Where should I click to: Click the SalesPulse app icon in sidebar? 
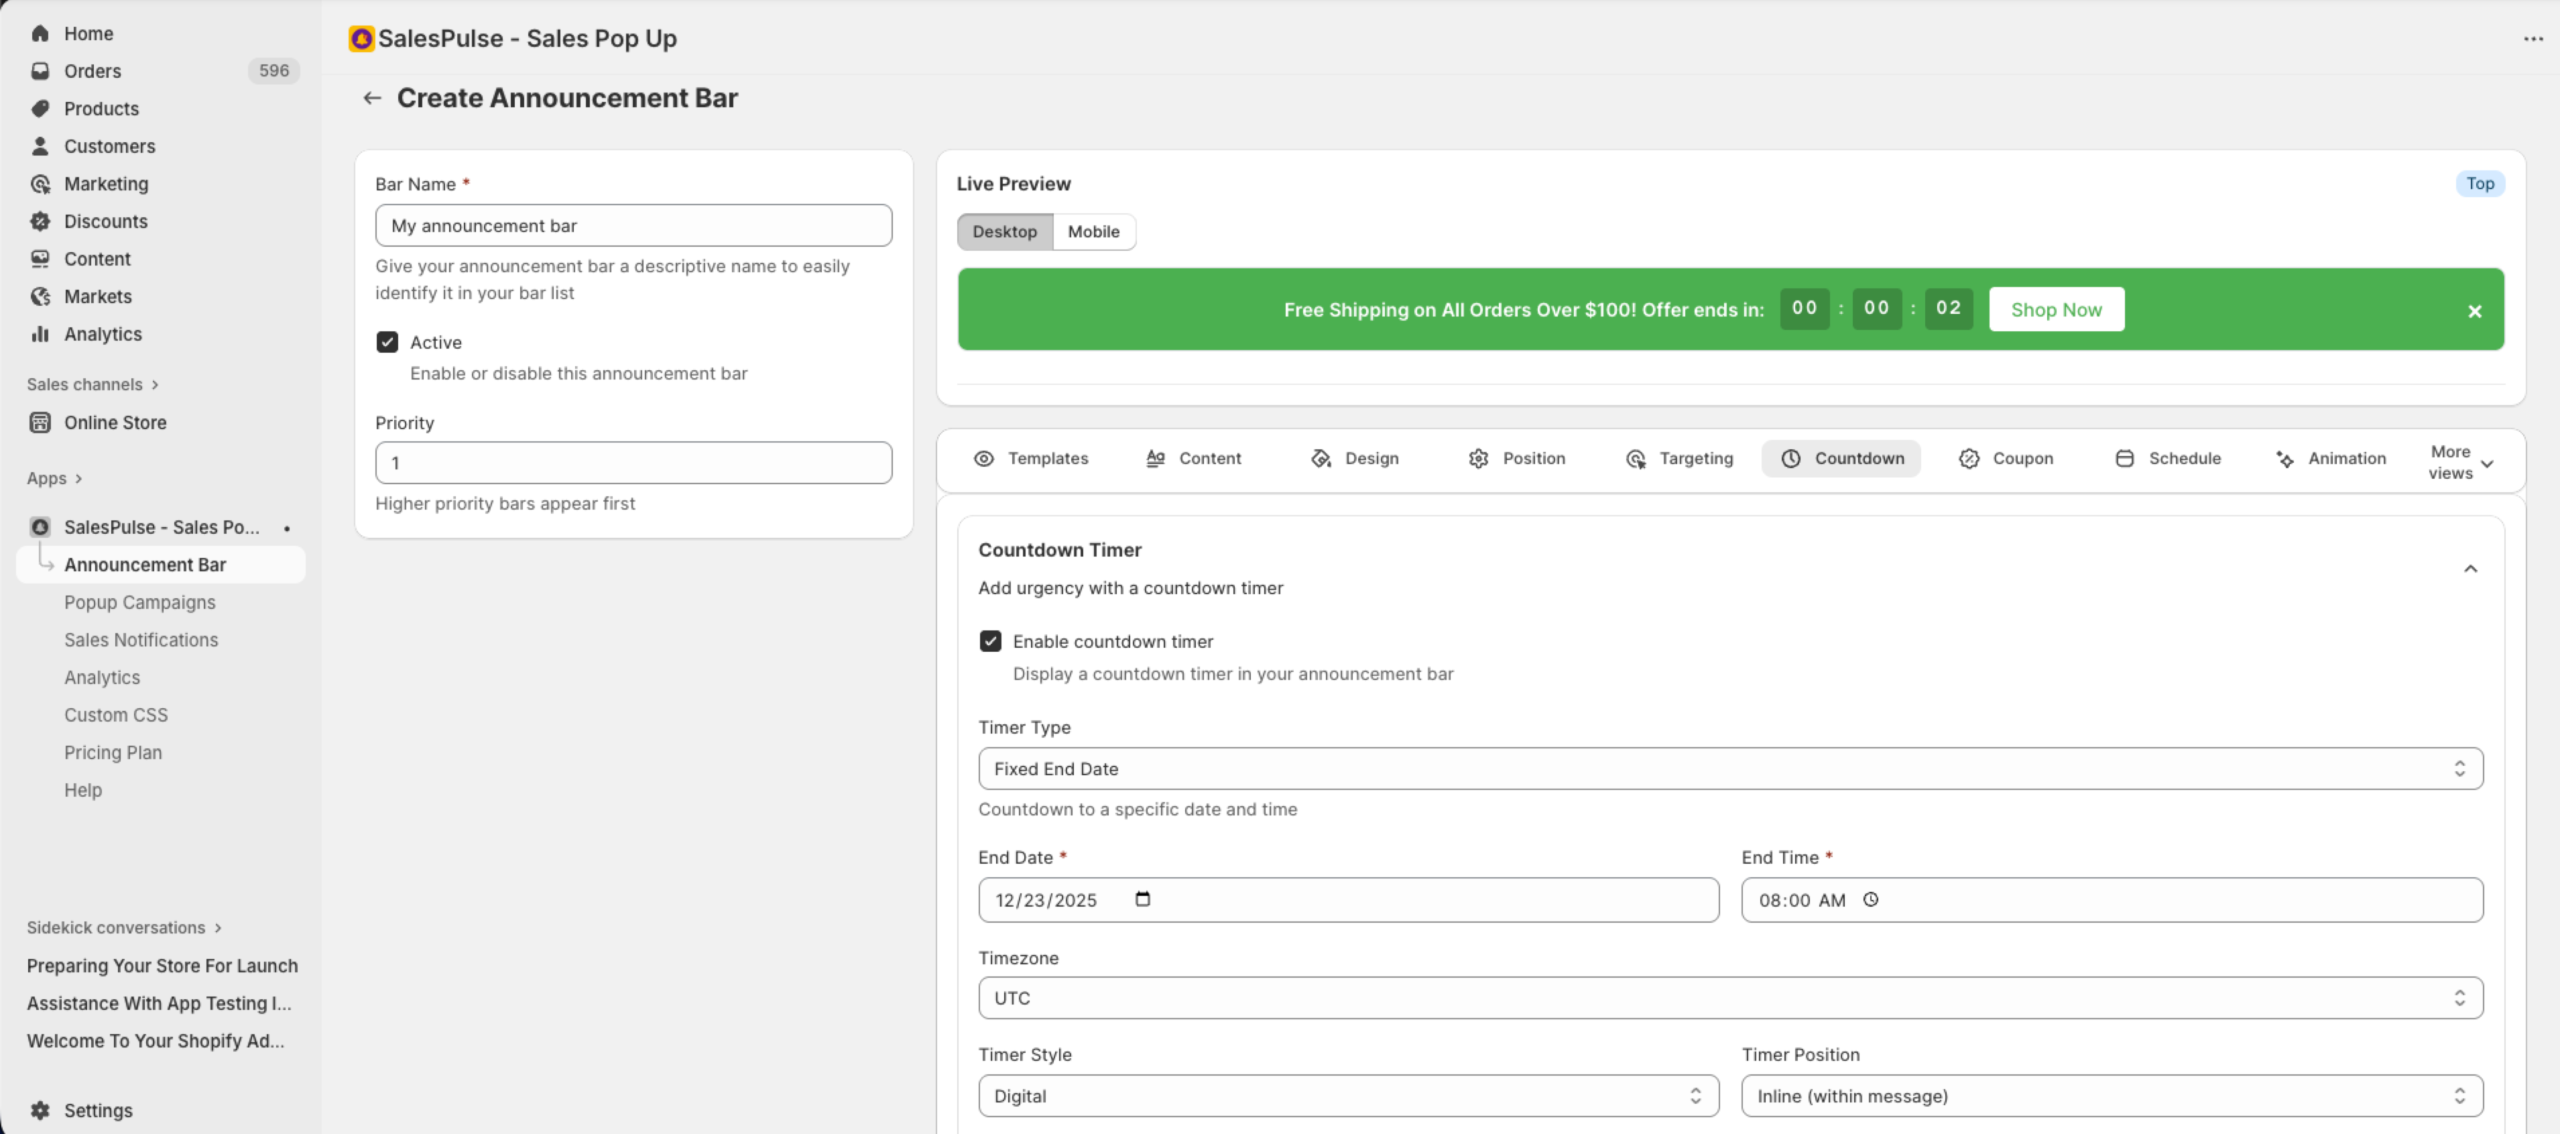(x=40, y=527)
